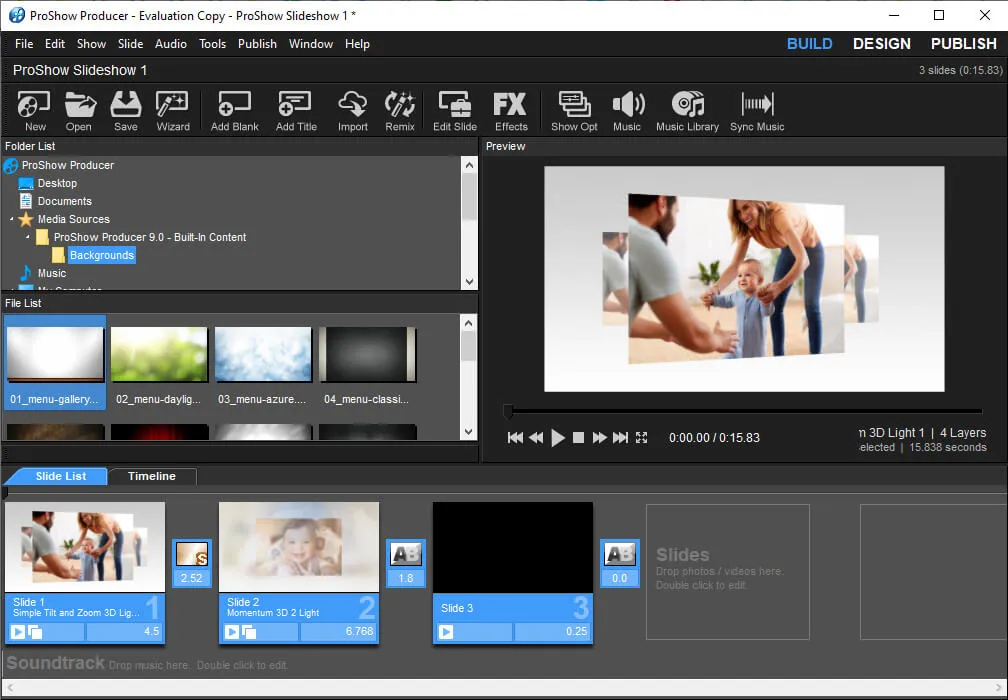The height and width of the screenshot is (700, 1008).
Task: Click Slide 2 layers icon
Action: point(249,632)
